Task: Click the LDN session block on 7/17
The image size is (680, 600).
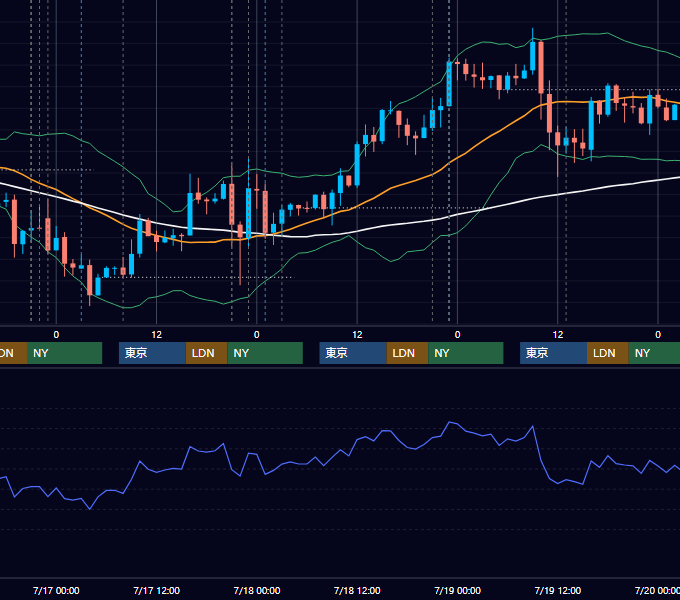Action: pos(206,353)
